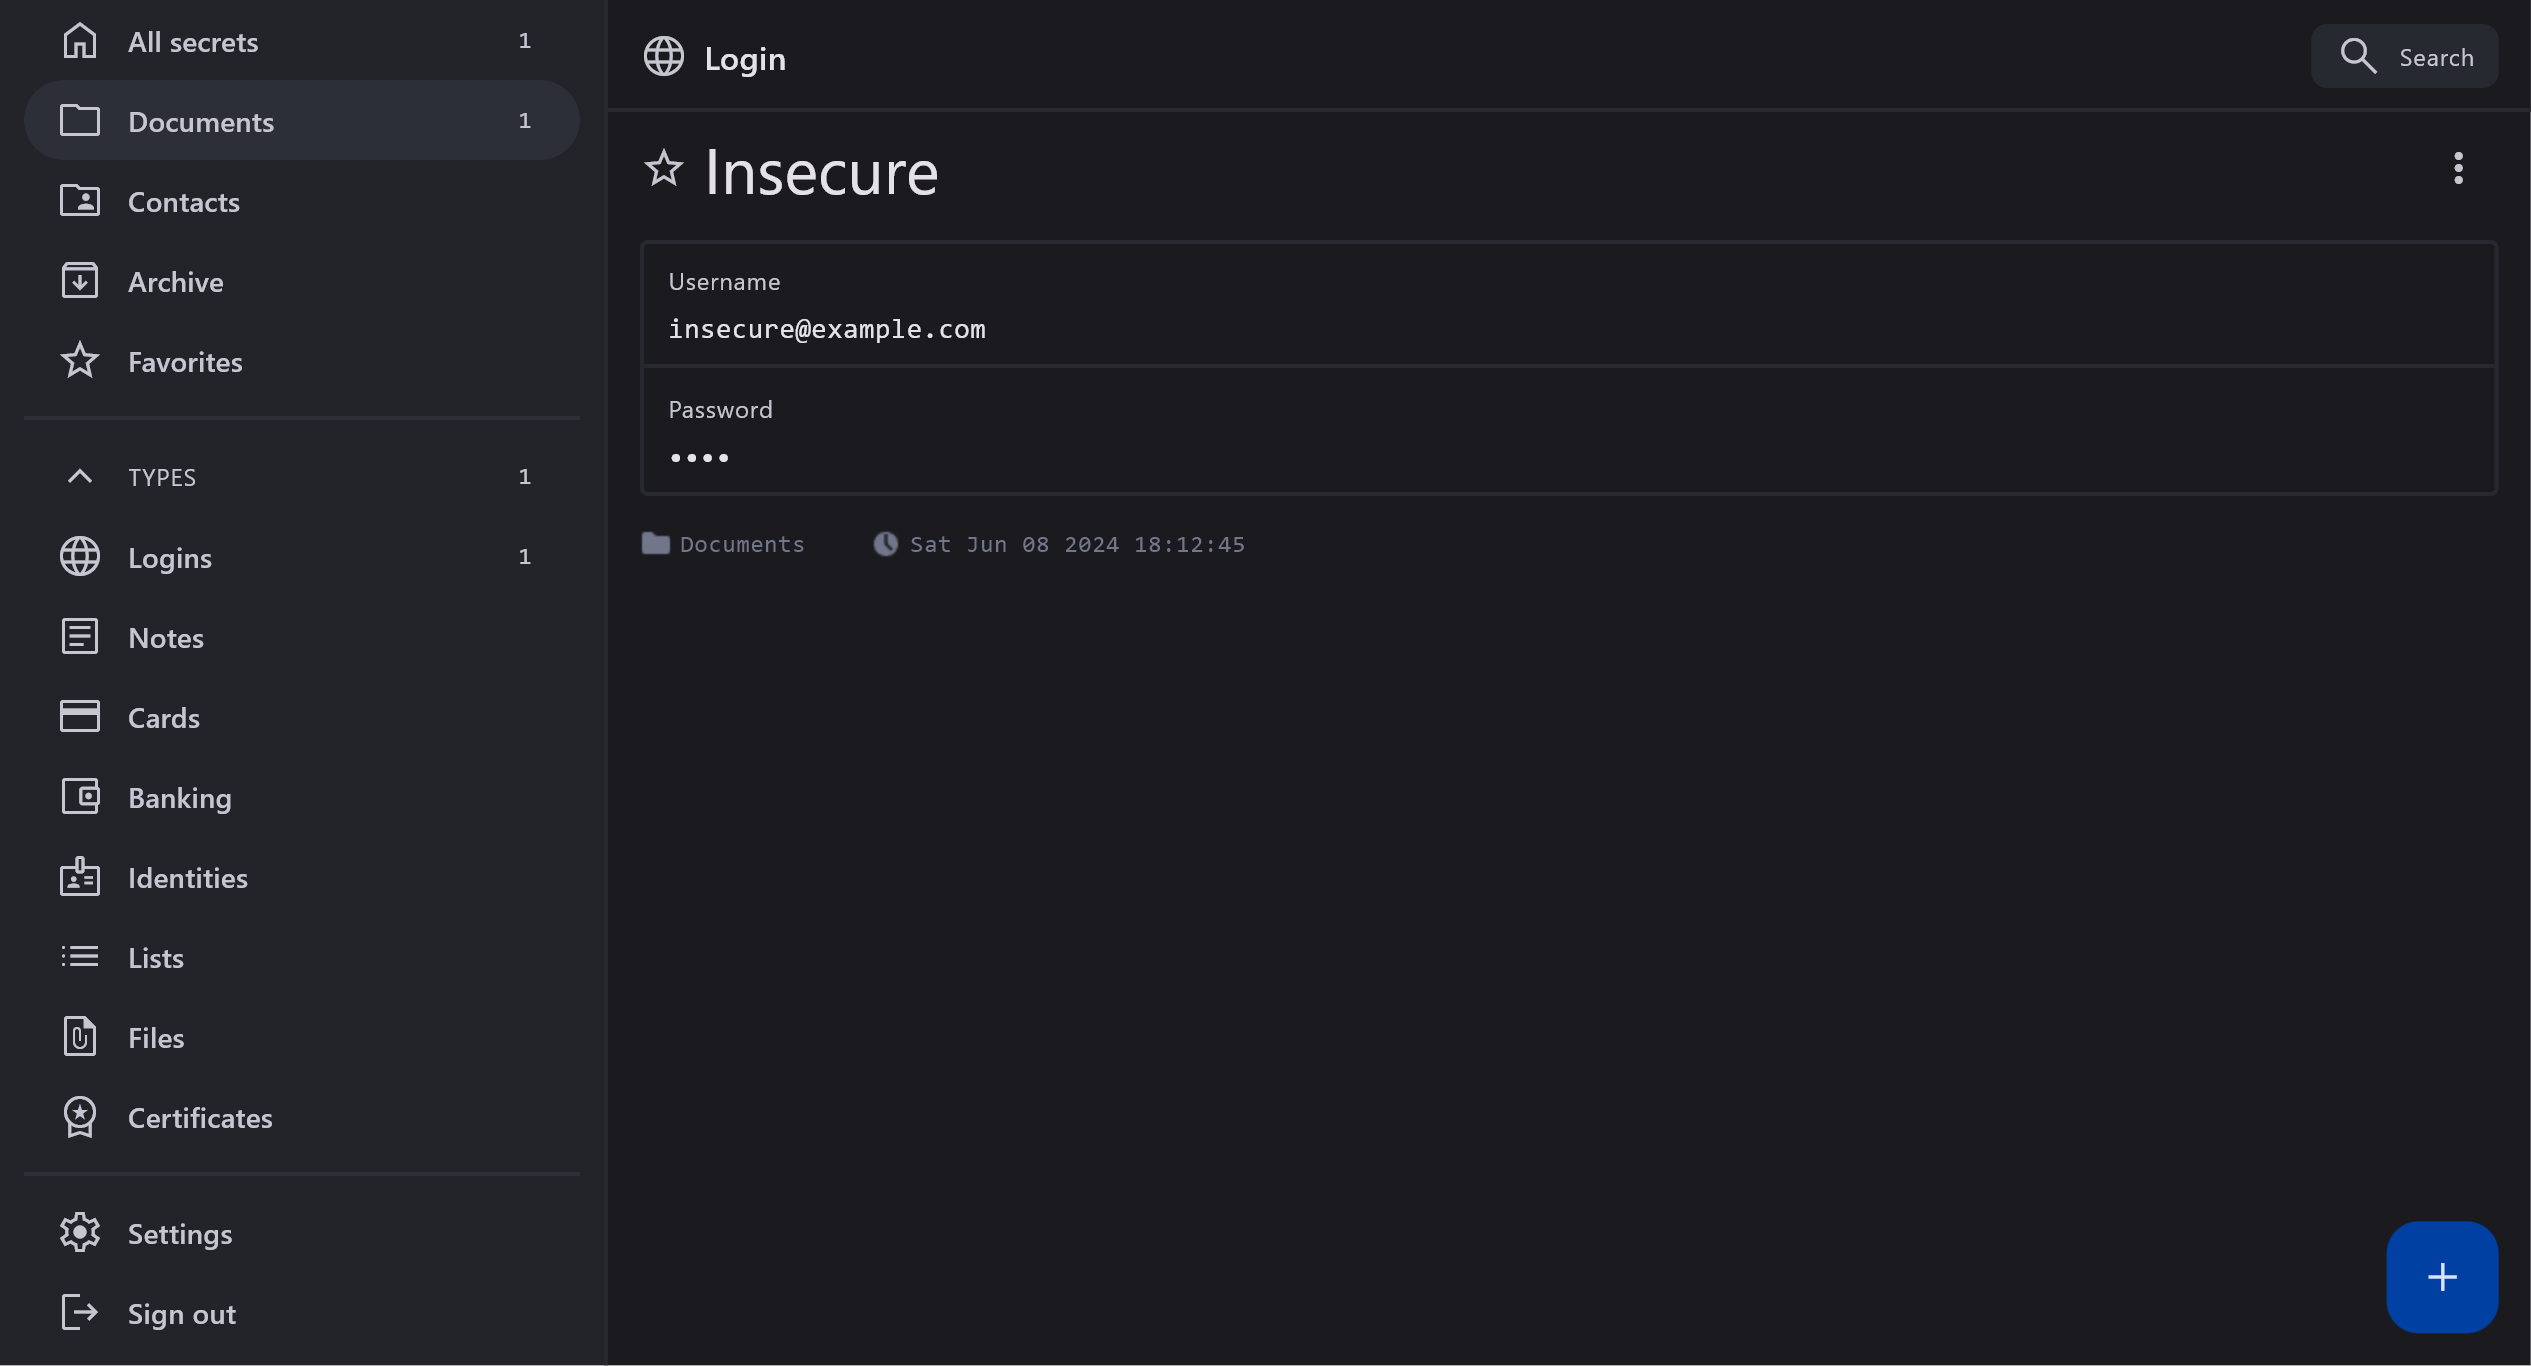Select the Files attachment icon
This screenshot has width=2531, height=1366.
(x=80, y=1037)
